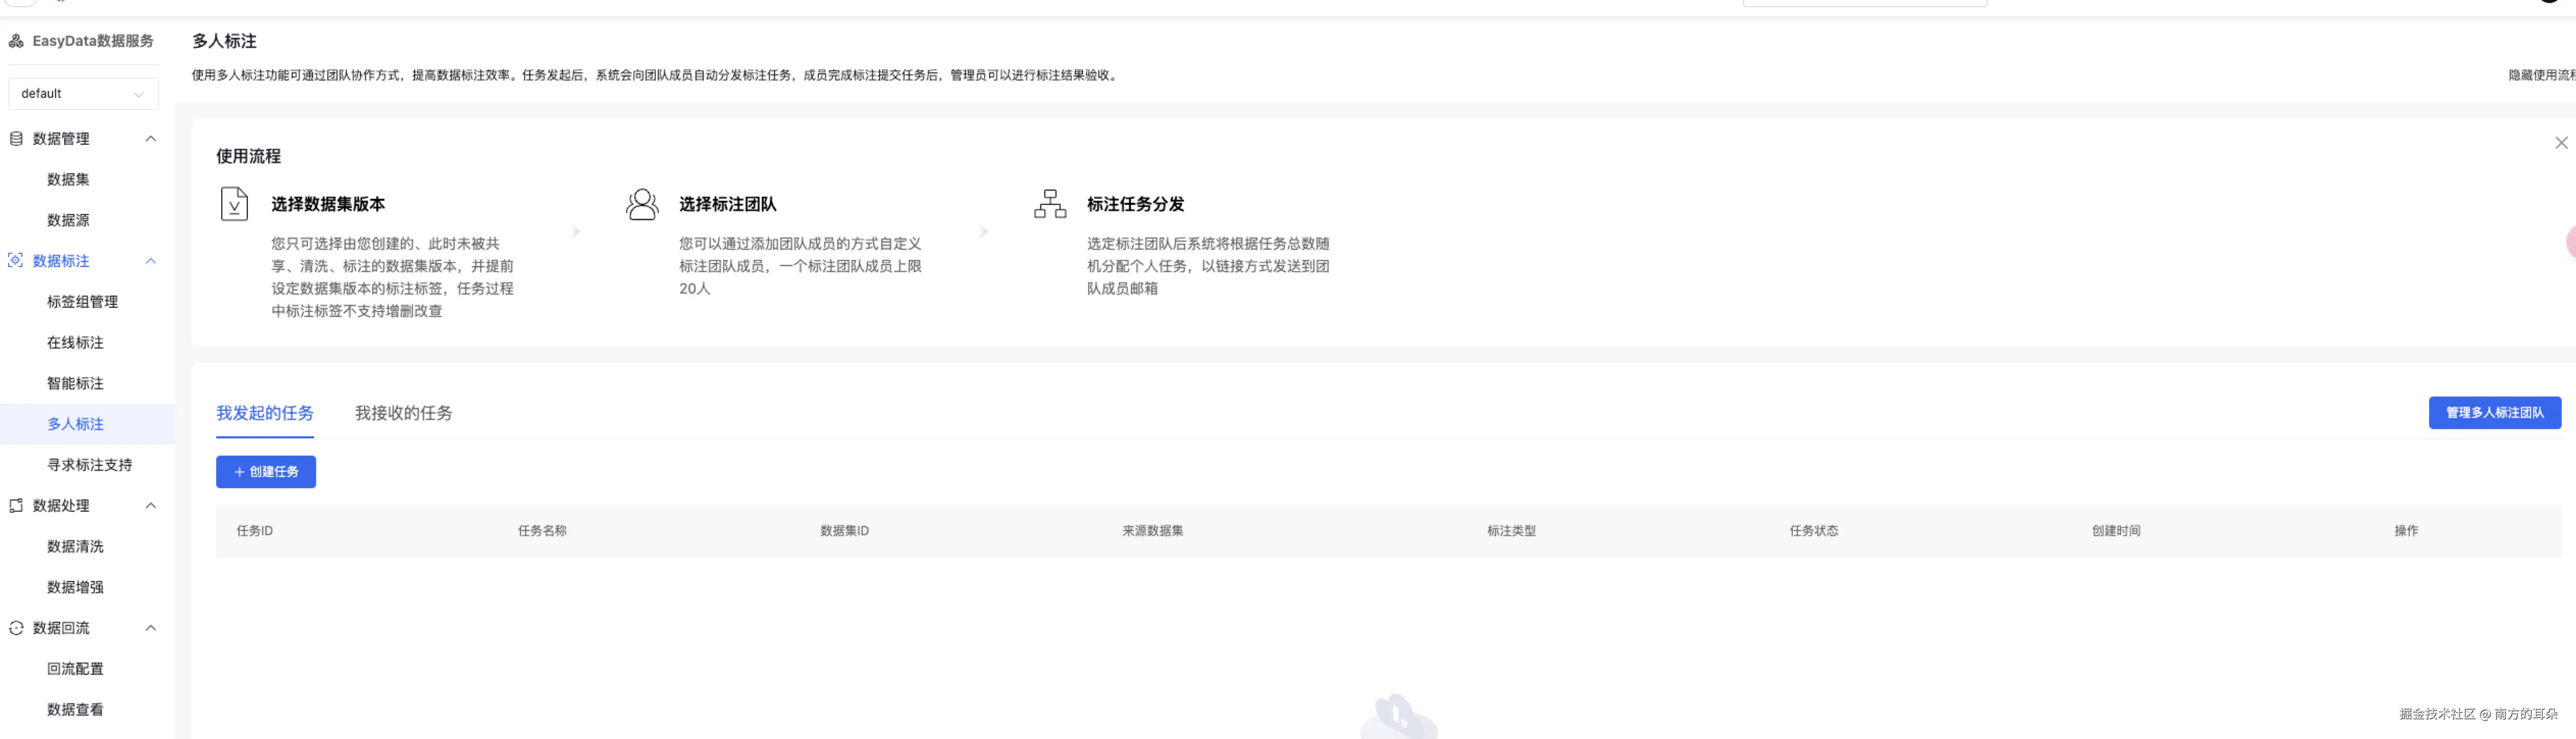
Task: Click the 数据处理 sidebar icon
Action: [16, 506]
